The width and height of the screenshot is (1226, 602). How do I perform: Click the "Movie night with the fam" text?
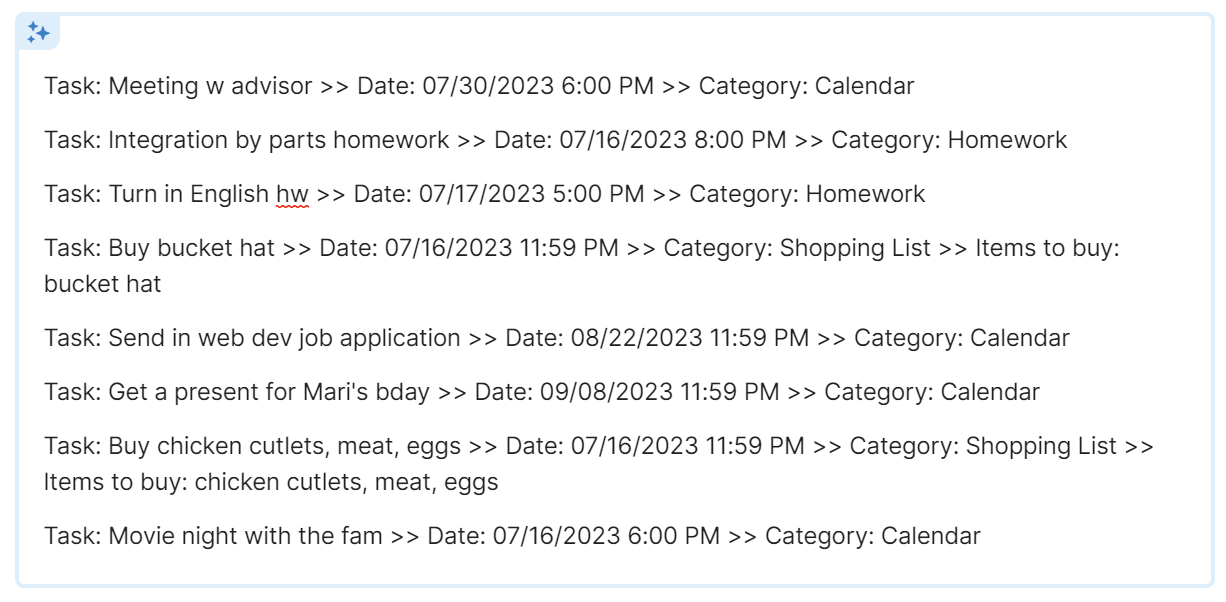tap(245, 536)
